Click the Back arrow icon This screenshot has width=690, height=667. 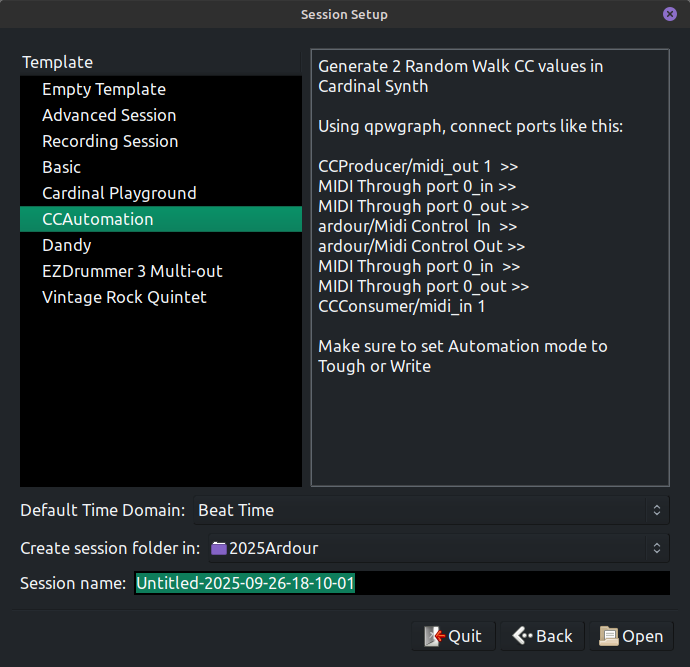[522, 636]
